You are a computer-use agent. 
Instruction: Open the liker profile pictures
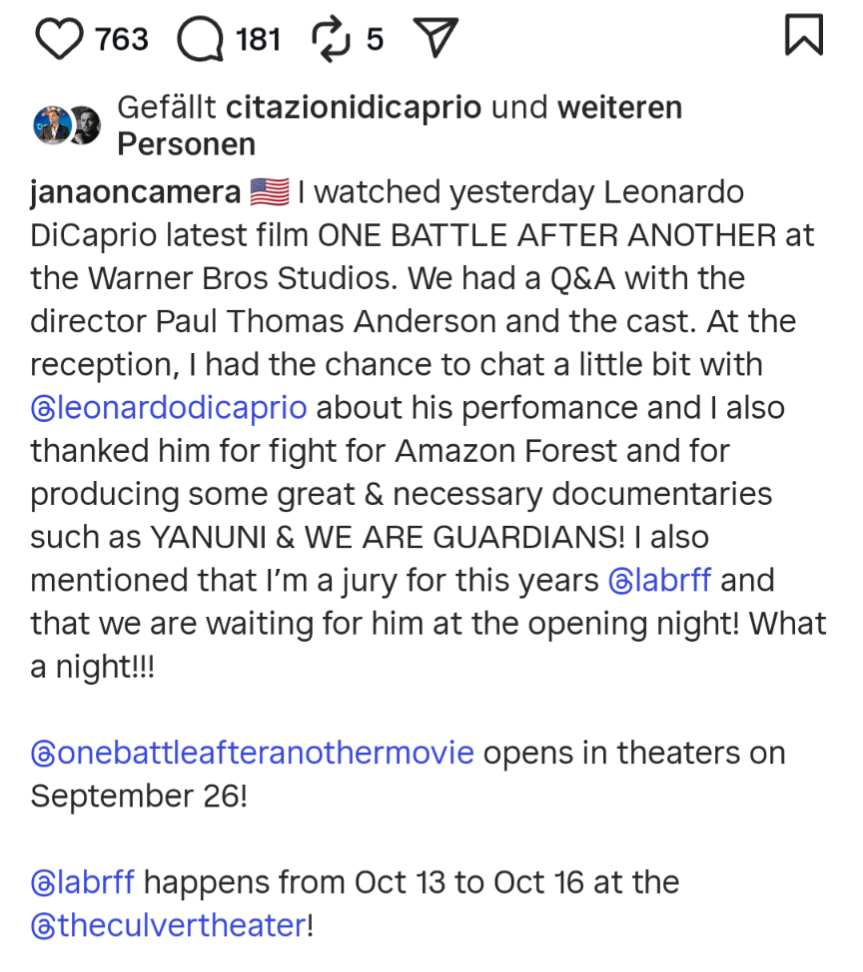point(67,125)
